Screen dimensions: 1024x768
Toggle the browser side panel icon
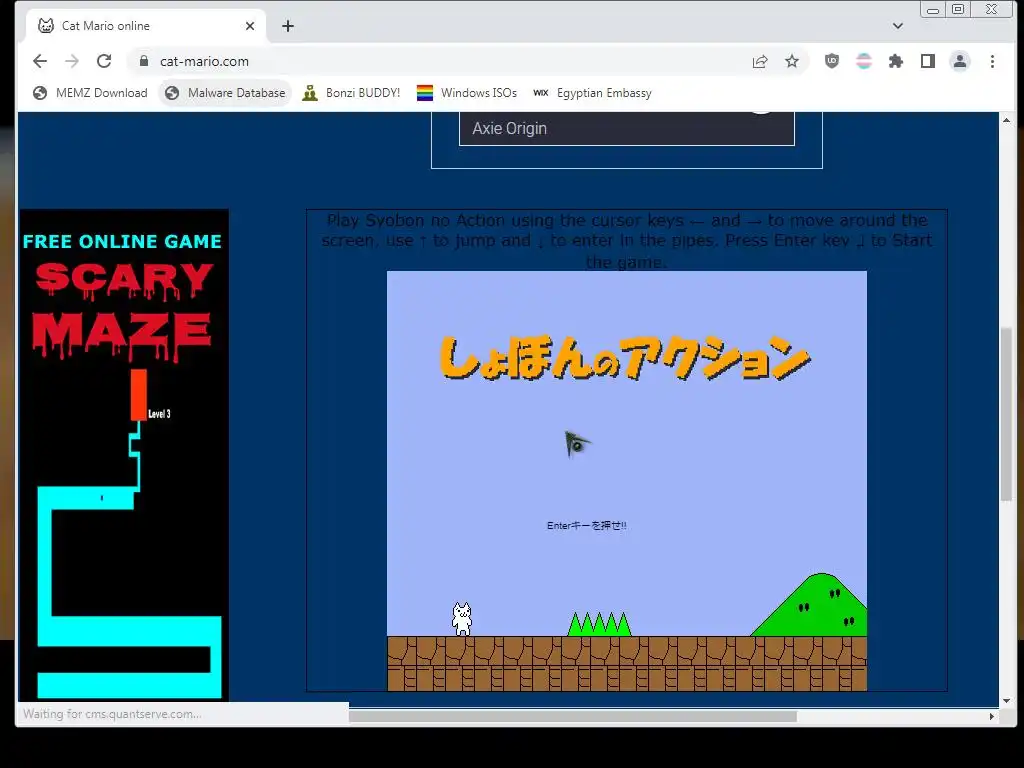927,61
